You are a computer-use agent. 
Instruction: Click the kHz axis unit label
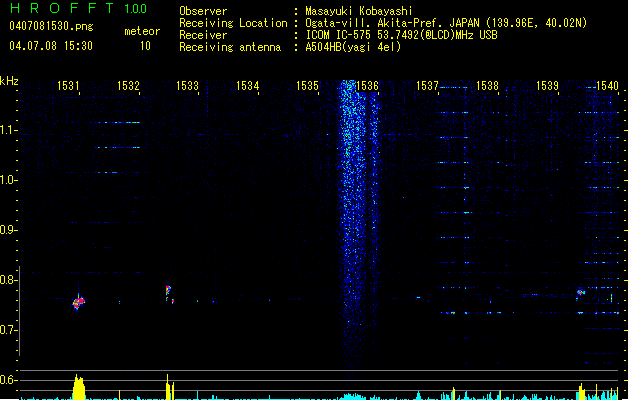(x=9, y=81)
